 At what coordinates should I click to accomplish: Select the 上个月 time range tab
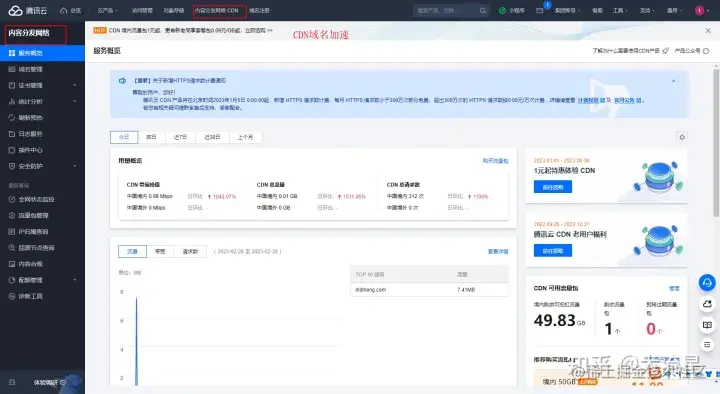tap(245, 137)
